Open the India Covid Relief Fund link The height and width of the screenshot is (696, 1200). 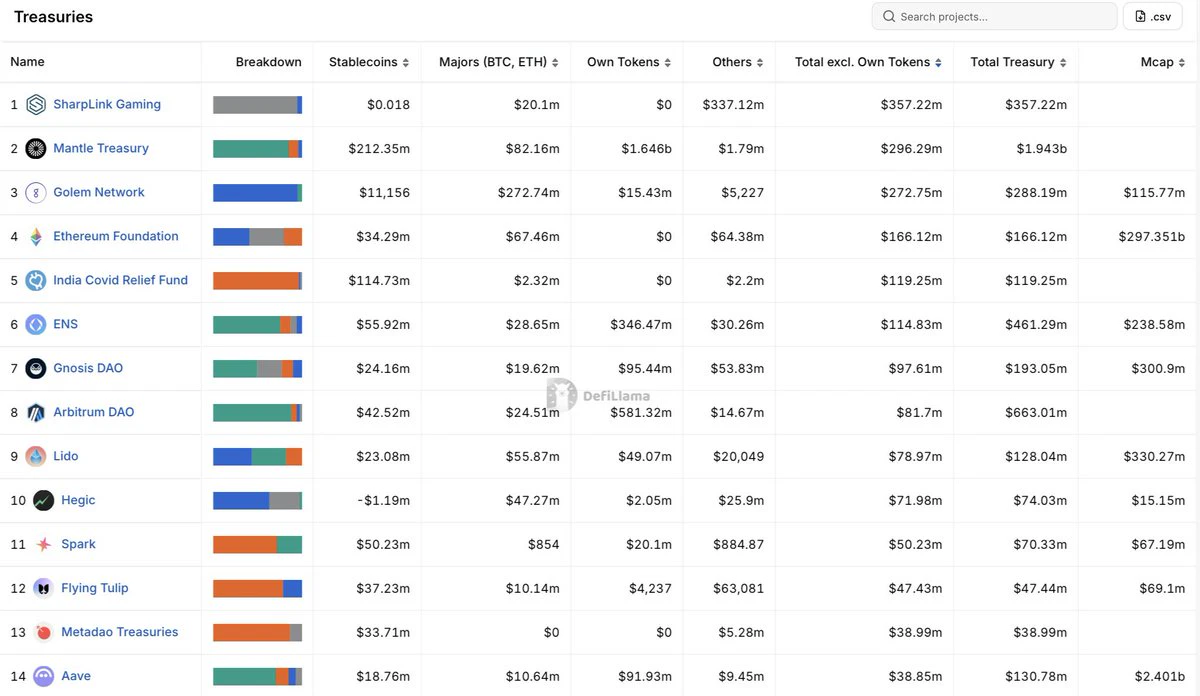(x=120, y=280)
